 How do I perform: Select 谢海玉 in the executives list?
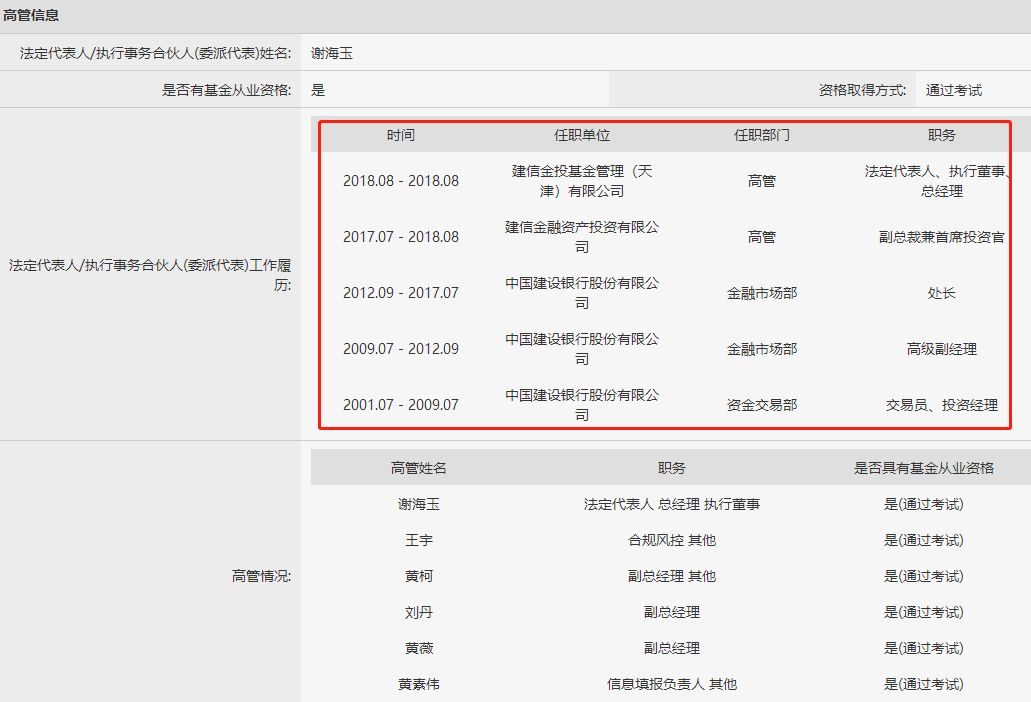click(x=419, y=504)
